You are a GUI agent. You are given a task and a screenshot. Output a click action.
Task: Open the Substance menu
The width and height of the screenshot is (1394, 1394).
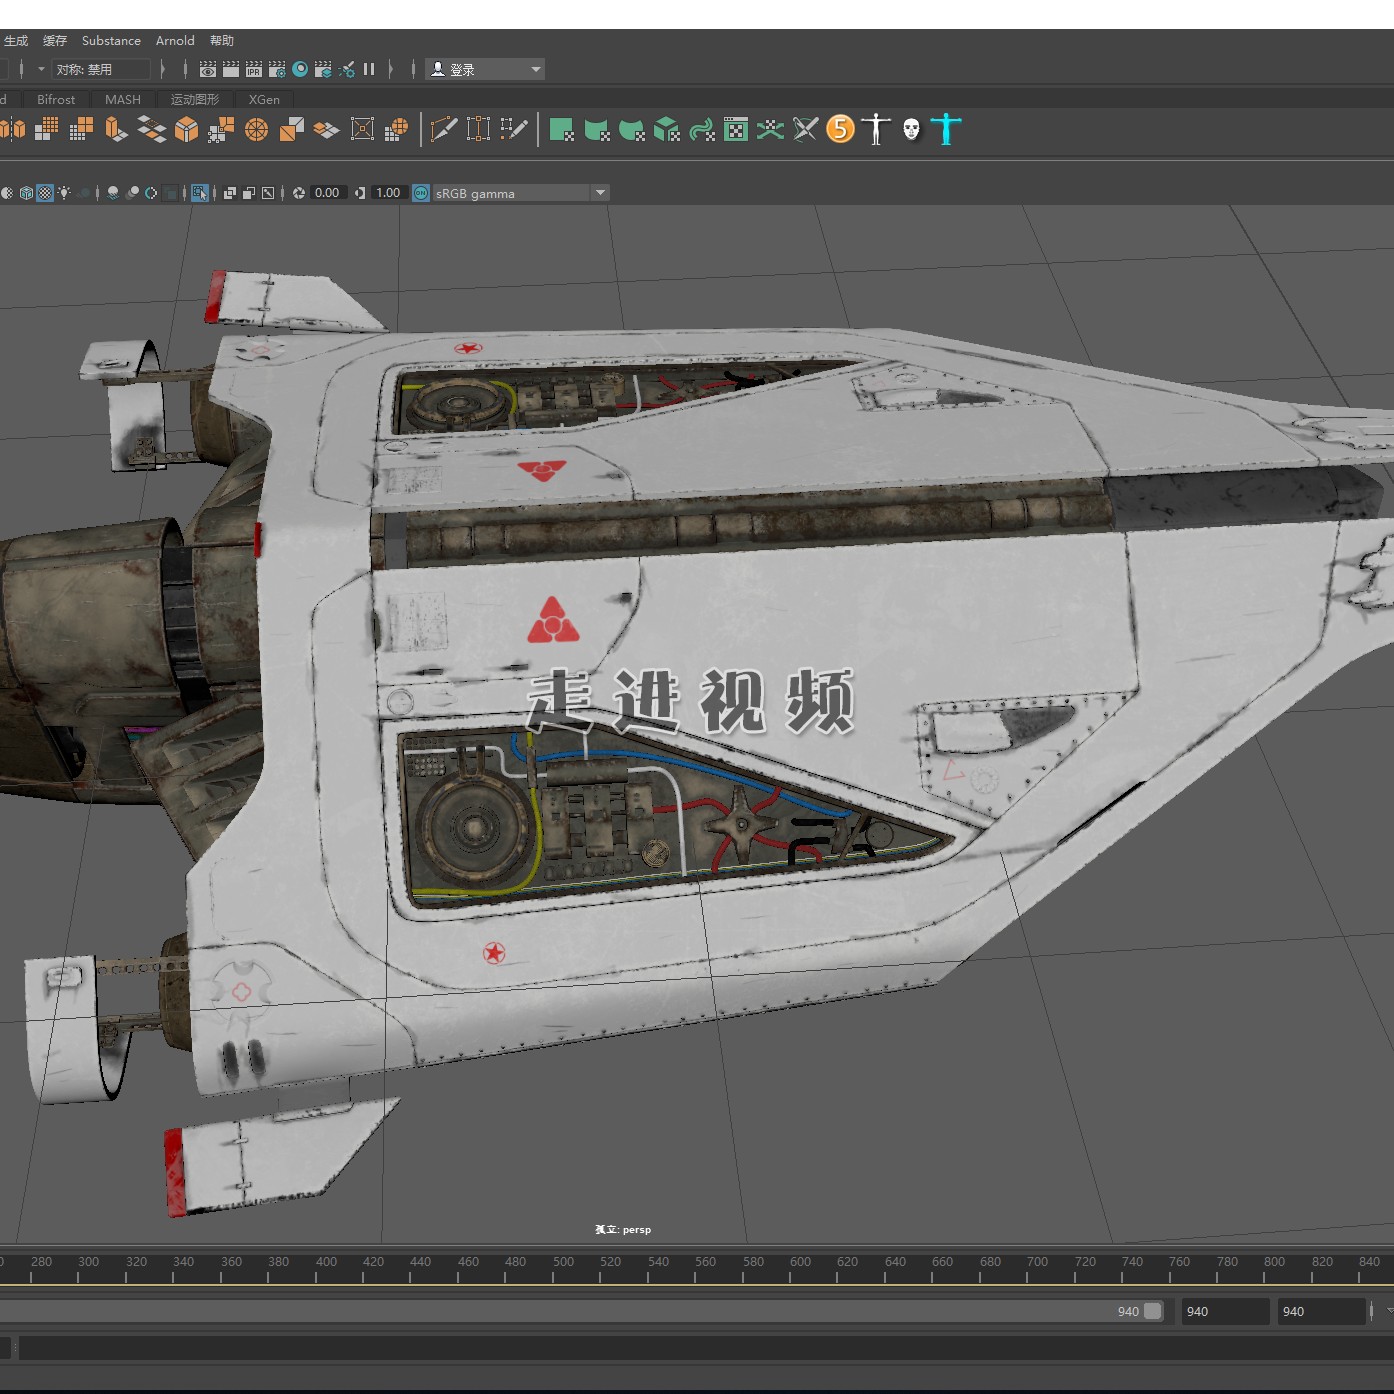click(111, 41)
